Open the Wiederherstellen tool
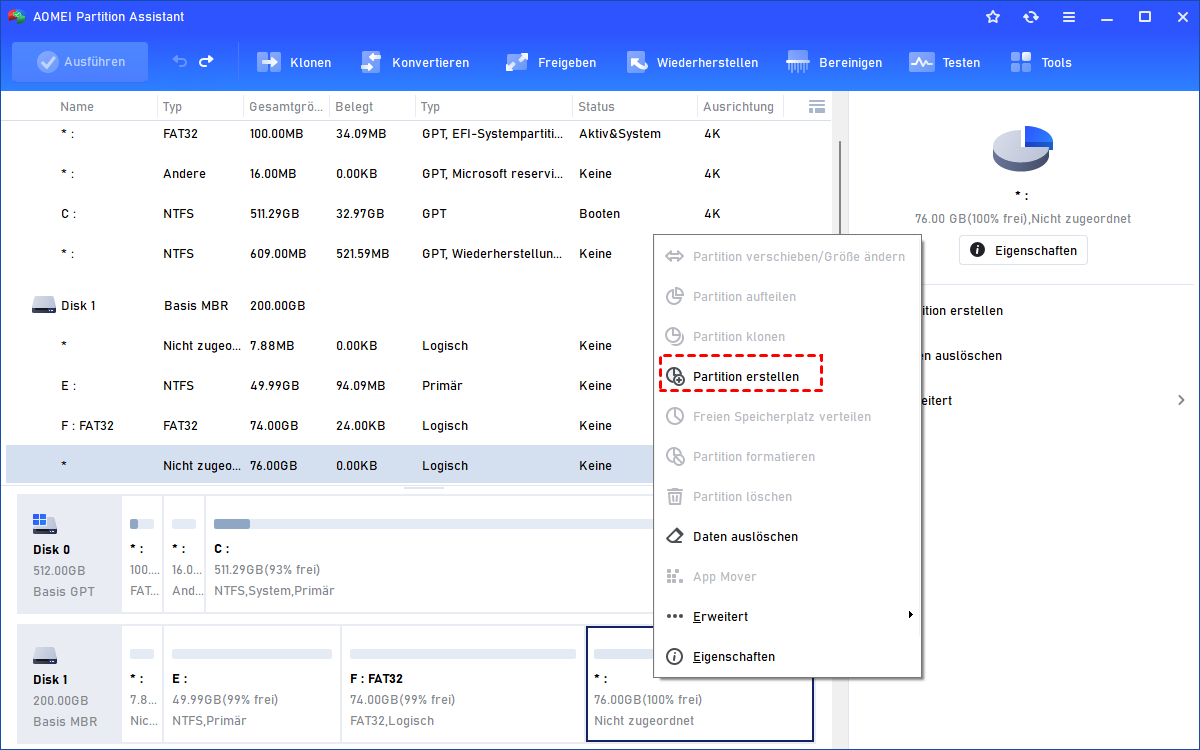The image size is (1200, 750). click(x=692, y=62)
